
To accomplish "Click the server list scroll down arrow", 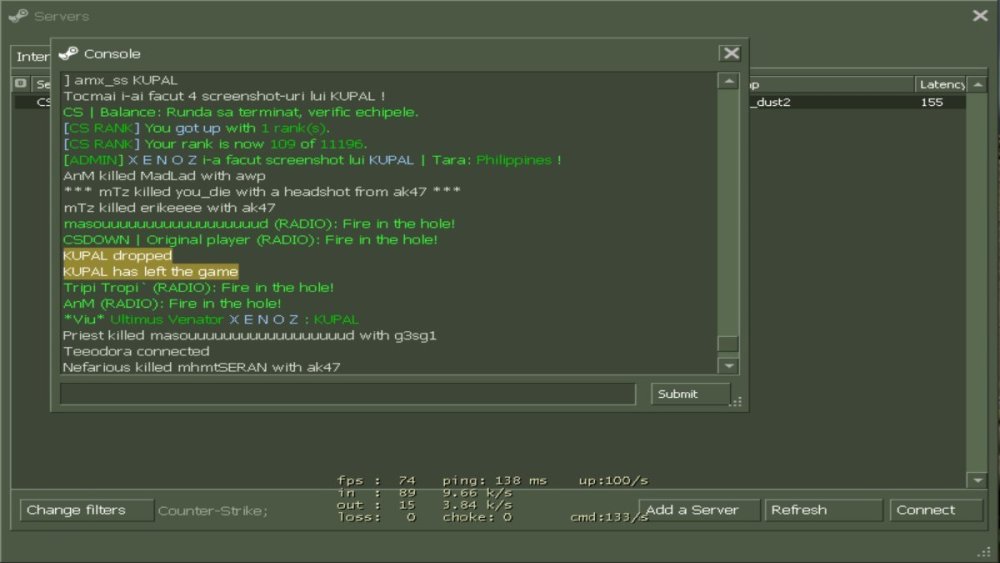I will (978, 480).
